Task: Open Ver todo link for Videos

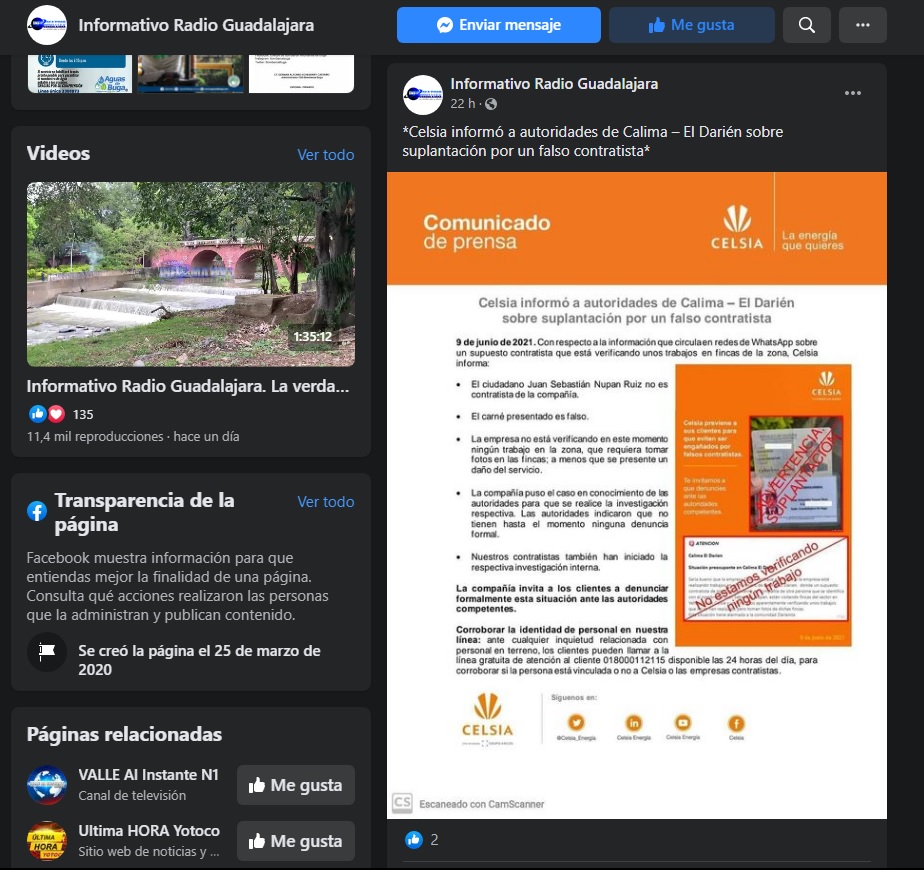Action: (325, 155)
